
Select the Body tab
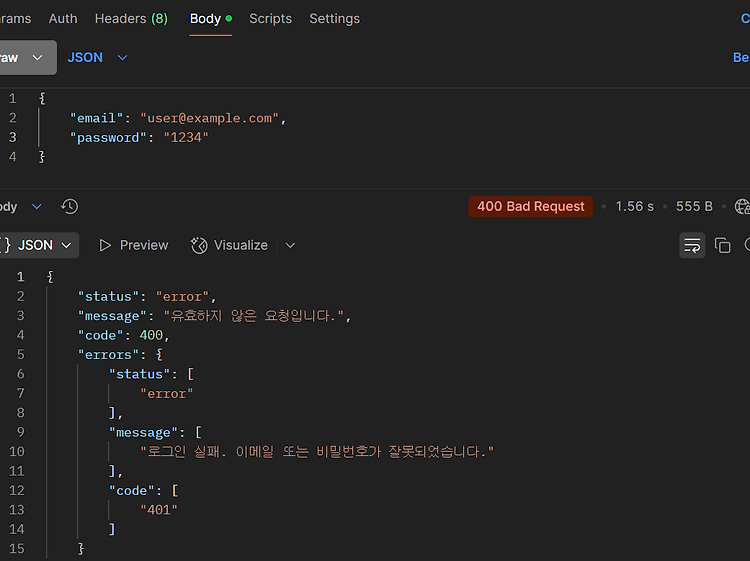[x=210, y=19]
